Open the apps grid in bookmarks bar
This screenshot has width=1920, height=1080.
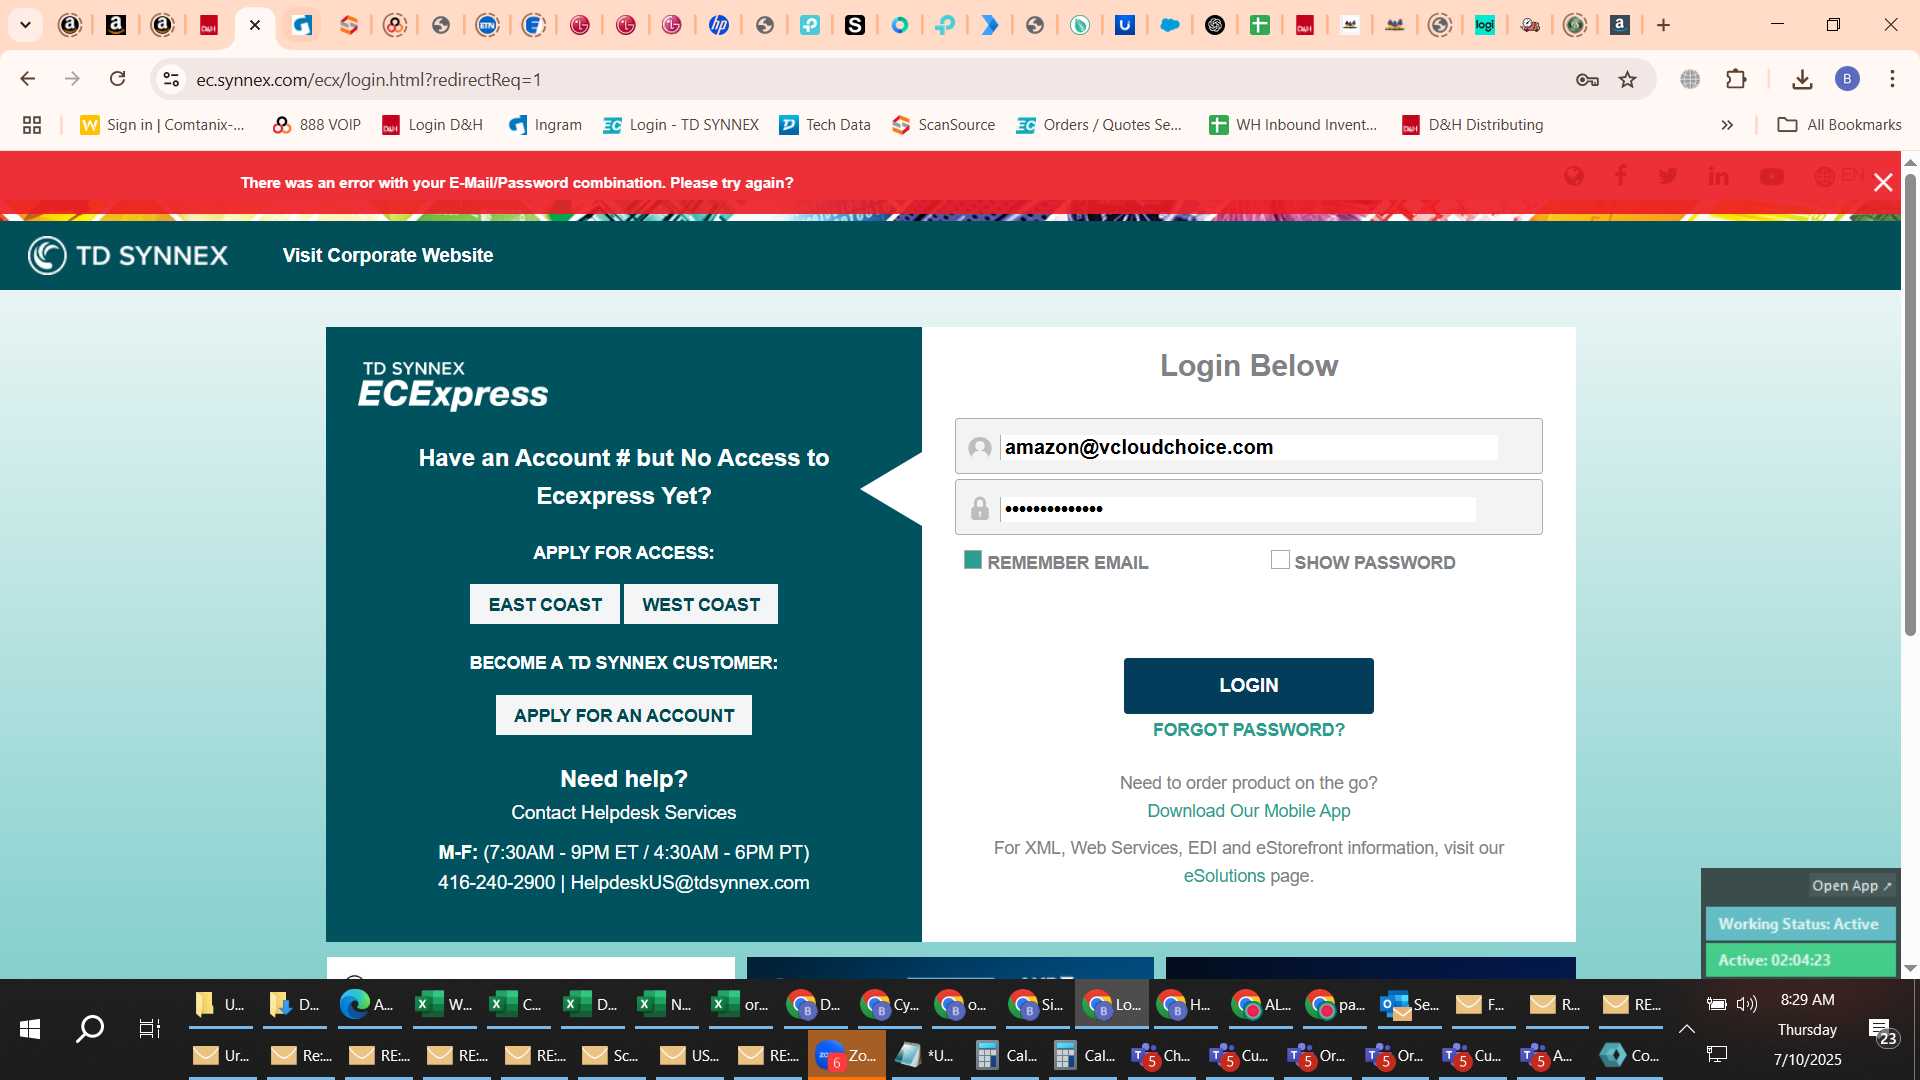(32, 125)
